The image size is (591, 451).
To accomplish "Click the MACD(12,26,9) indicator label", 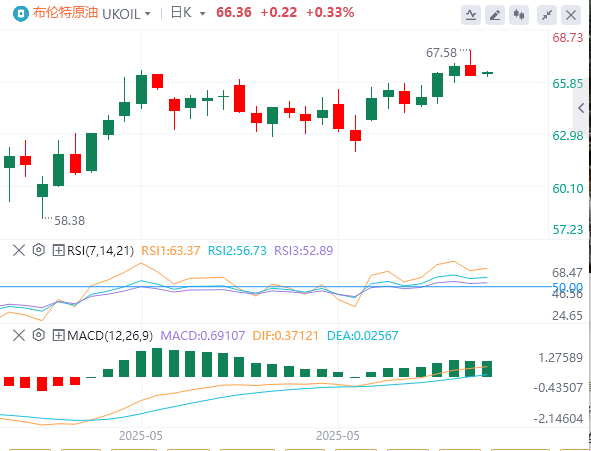I will point(110,336).
